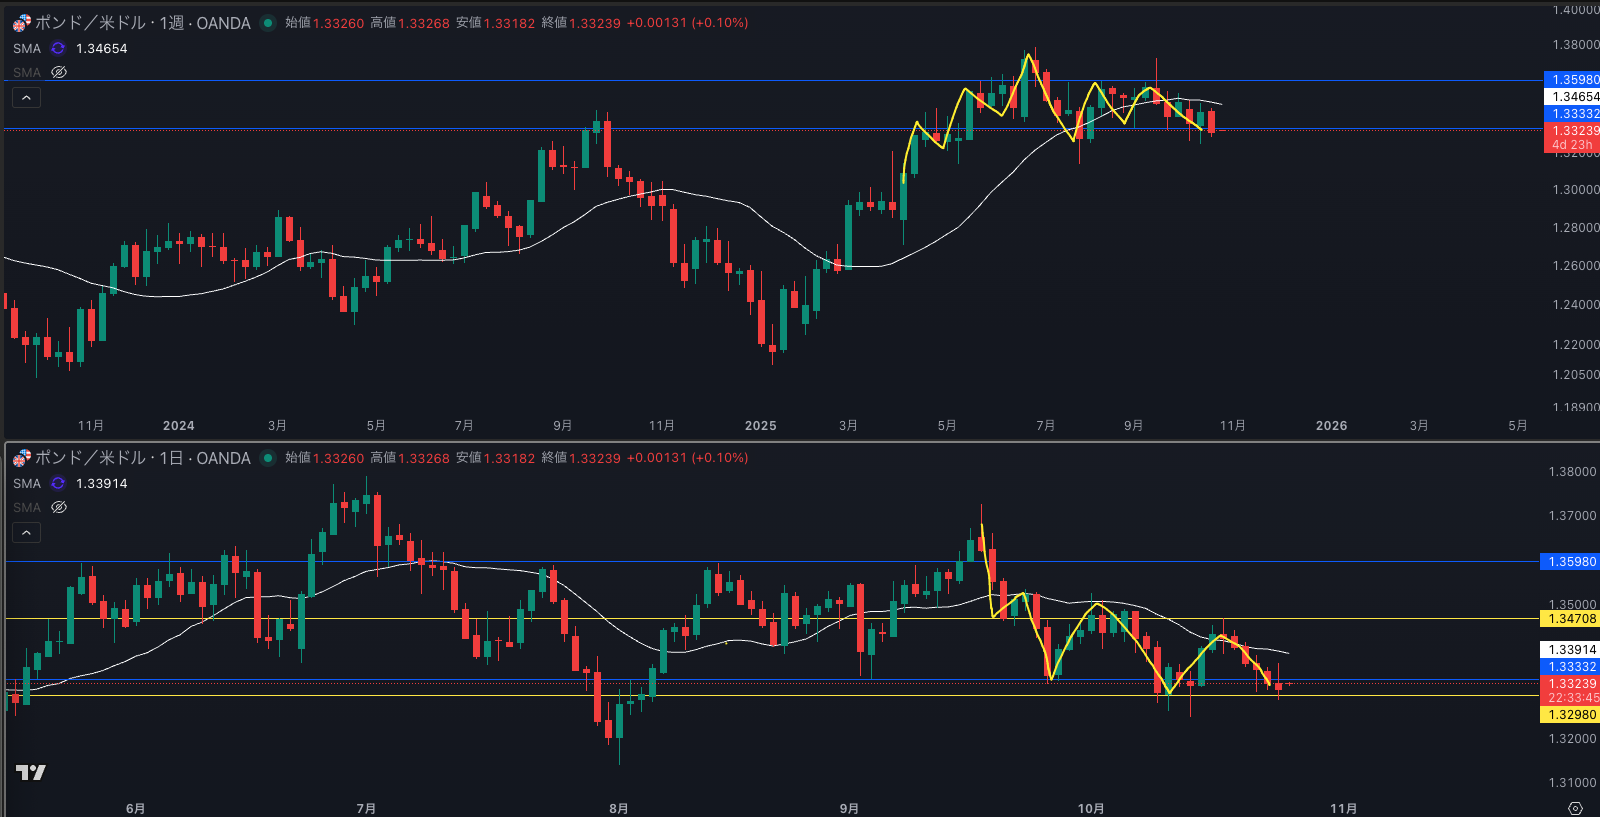This screenshot has height=817, width=1600.
Task: Click the GBP/USD flag icon on daily chart
Action: click(21, 458)
